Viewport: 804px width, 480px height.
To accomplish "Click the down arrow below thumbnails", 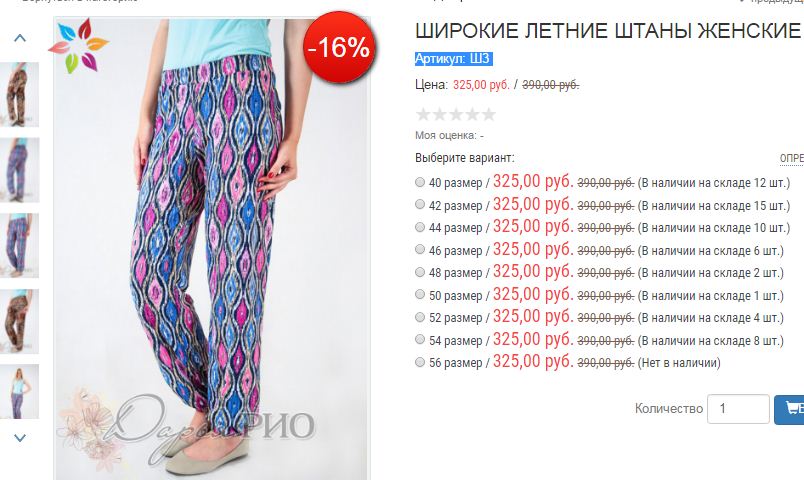I will pyautogui.click(x=19, y=438).
